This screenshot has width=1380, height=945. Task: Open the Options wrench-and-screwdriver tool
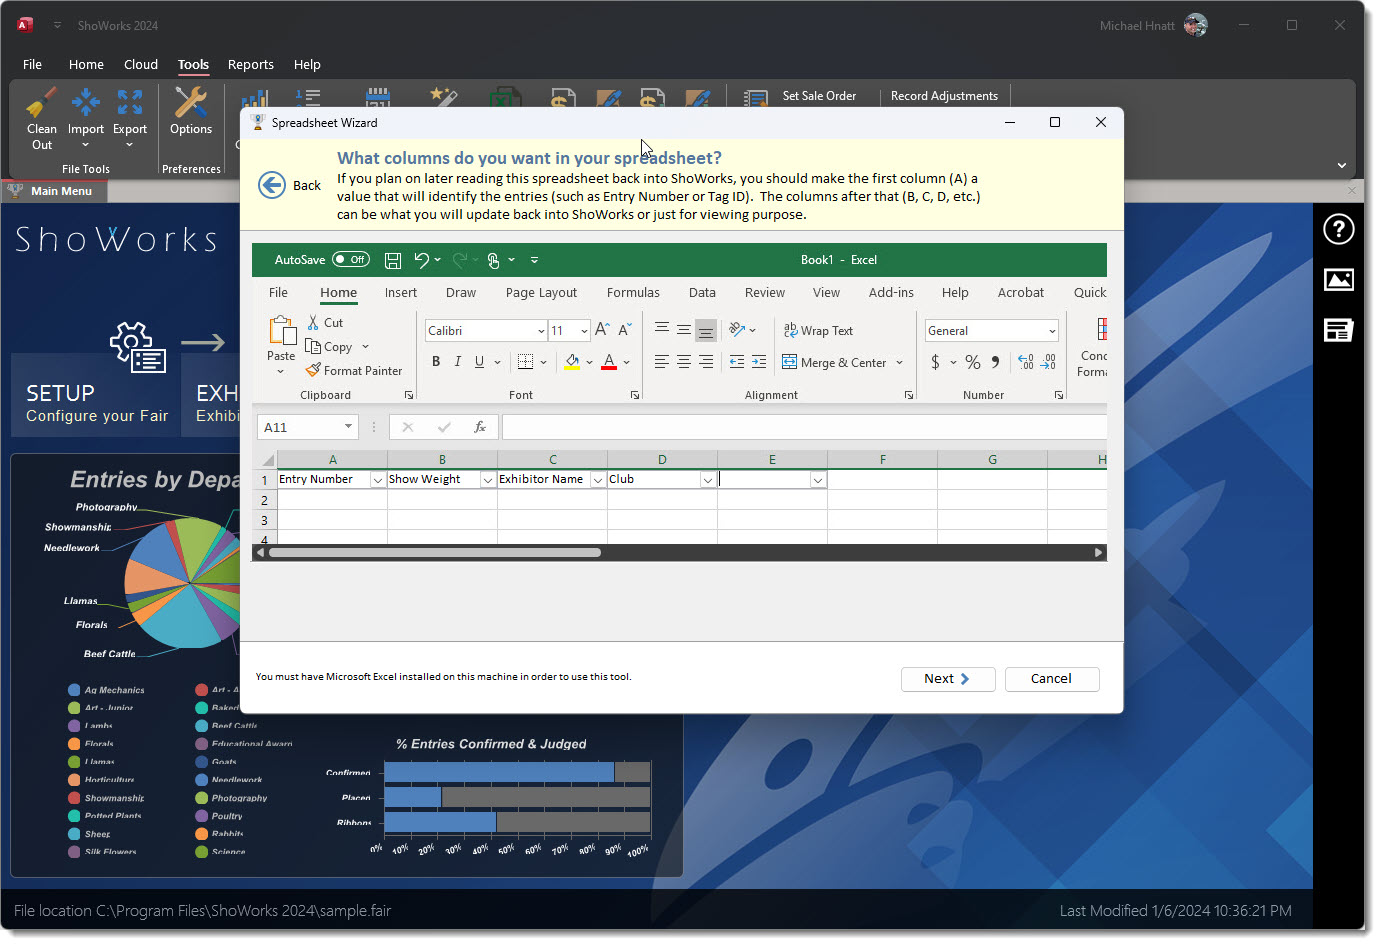point(190,103)
